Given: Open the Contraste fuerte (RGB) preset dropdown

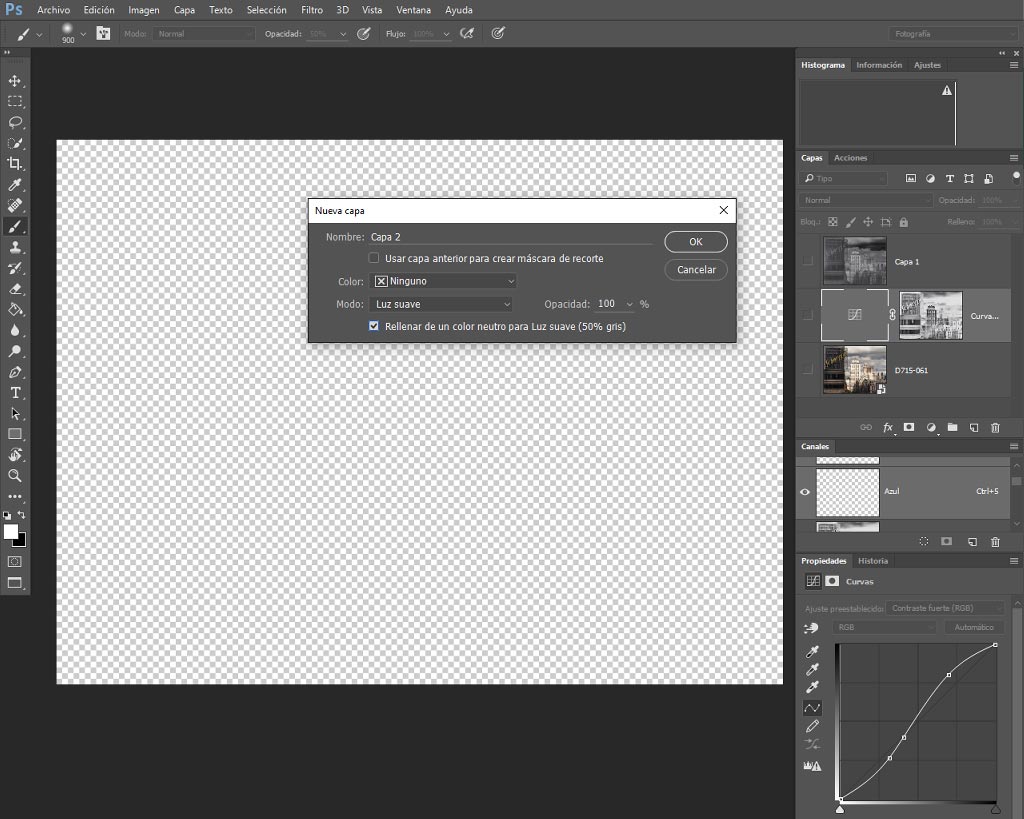Looking at the screenshot, I should coord(945,608).
